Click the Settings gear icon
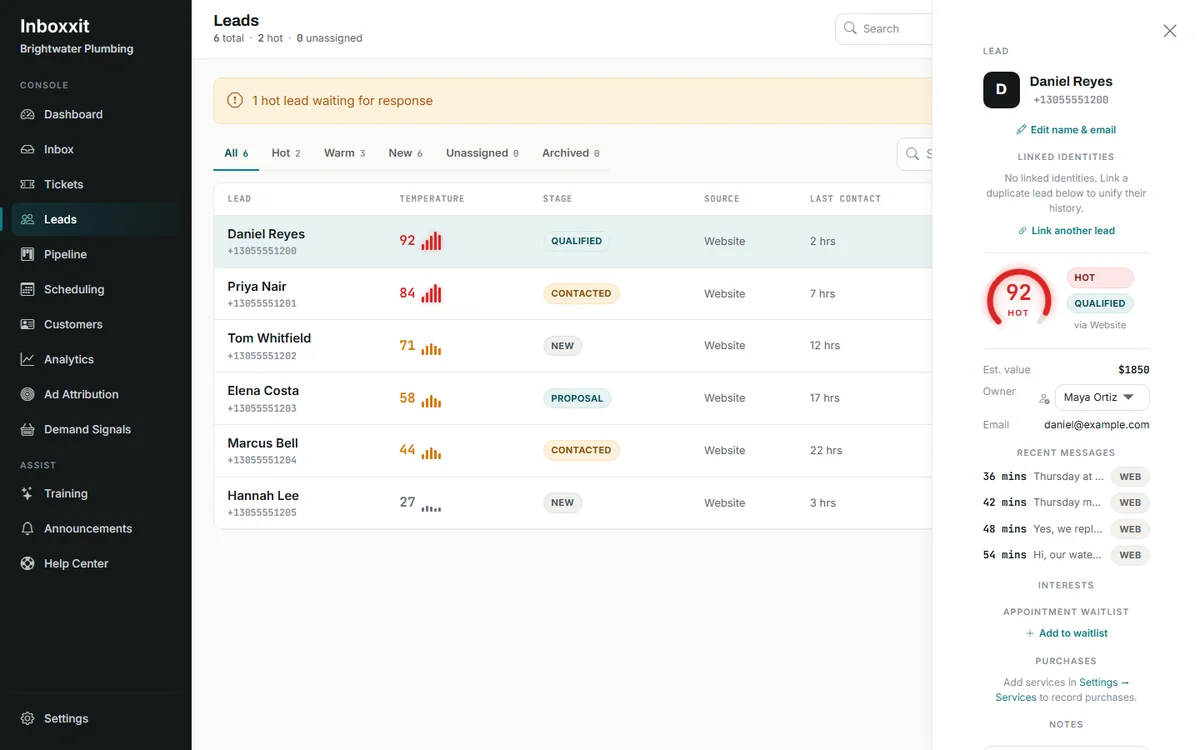The width and height of the screenshot is (1200, 750). point(28,718)
